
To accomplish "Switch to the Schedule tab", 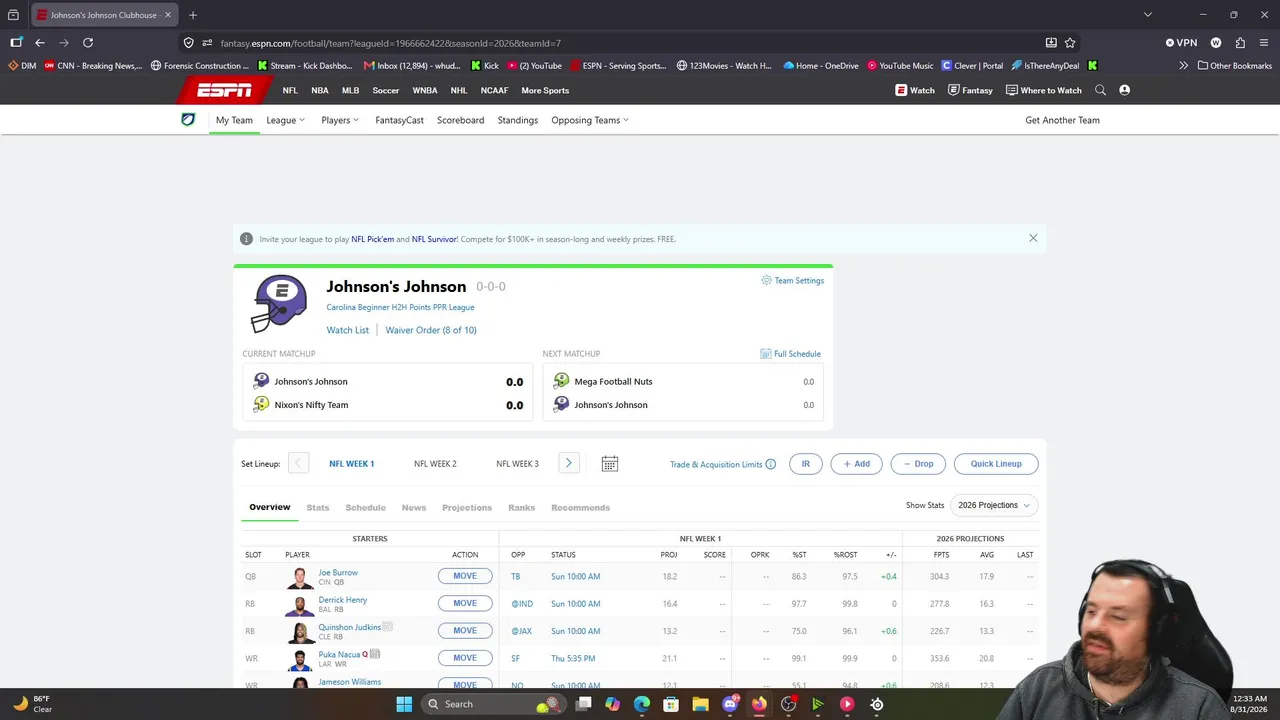I will point(365,507).
